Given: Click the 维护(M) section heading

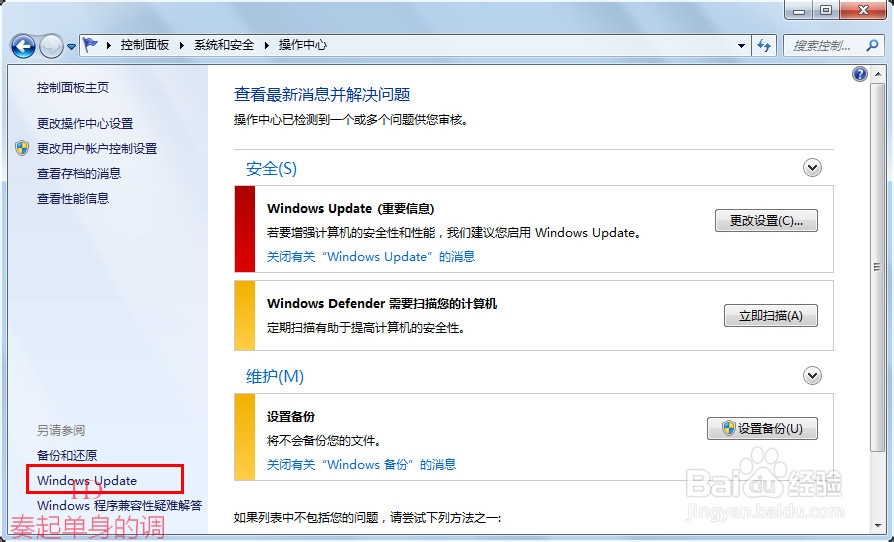Looking at the screenshot, I should point(275,376).
